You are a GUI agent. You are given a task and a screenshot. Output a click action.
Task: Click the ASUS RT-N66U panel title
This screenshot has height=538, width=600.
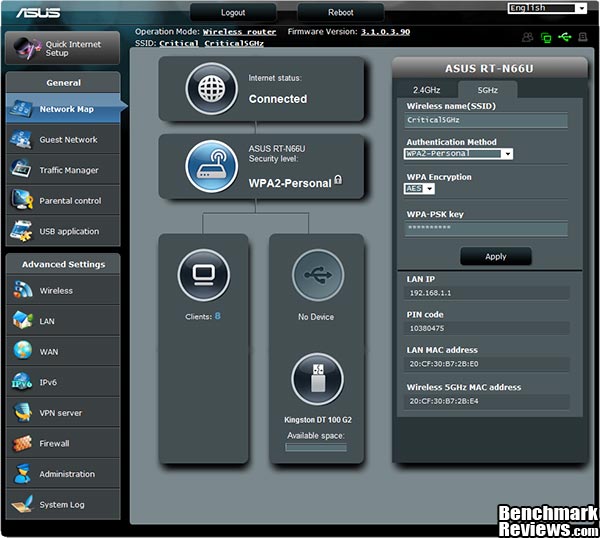point(489,68)
